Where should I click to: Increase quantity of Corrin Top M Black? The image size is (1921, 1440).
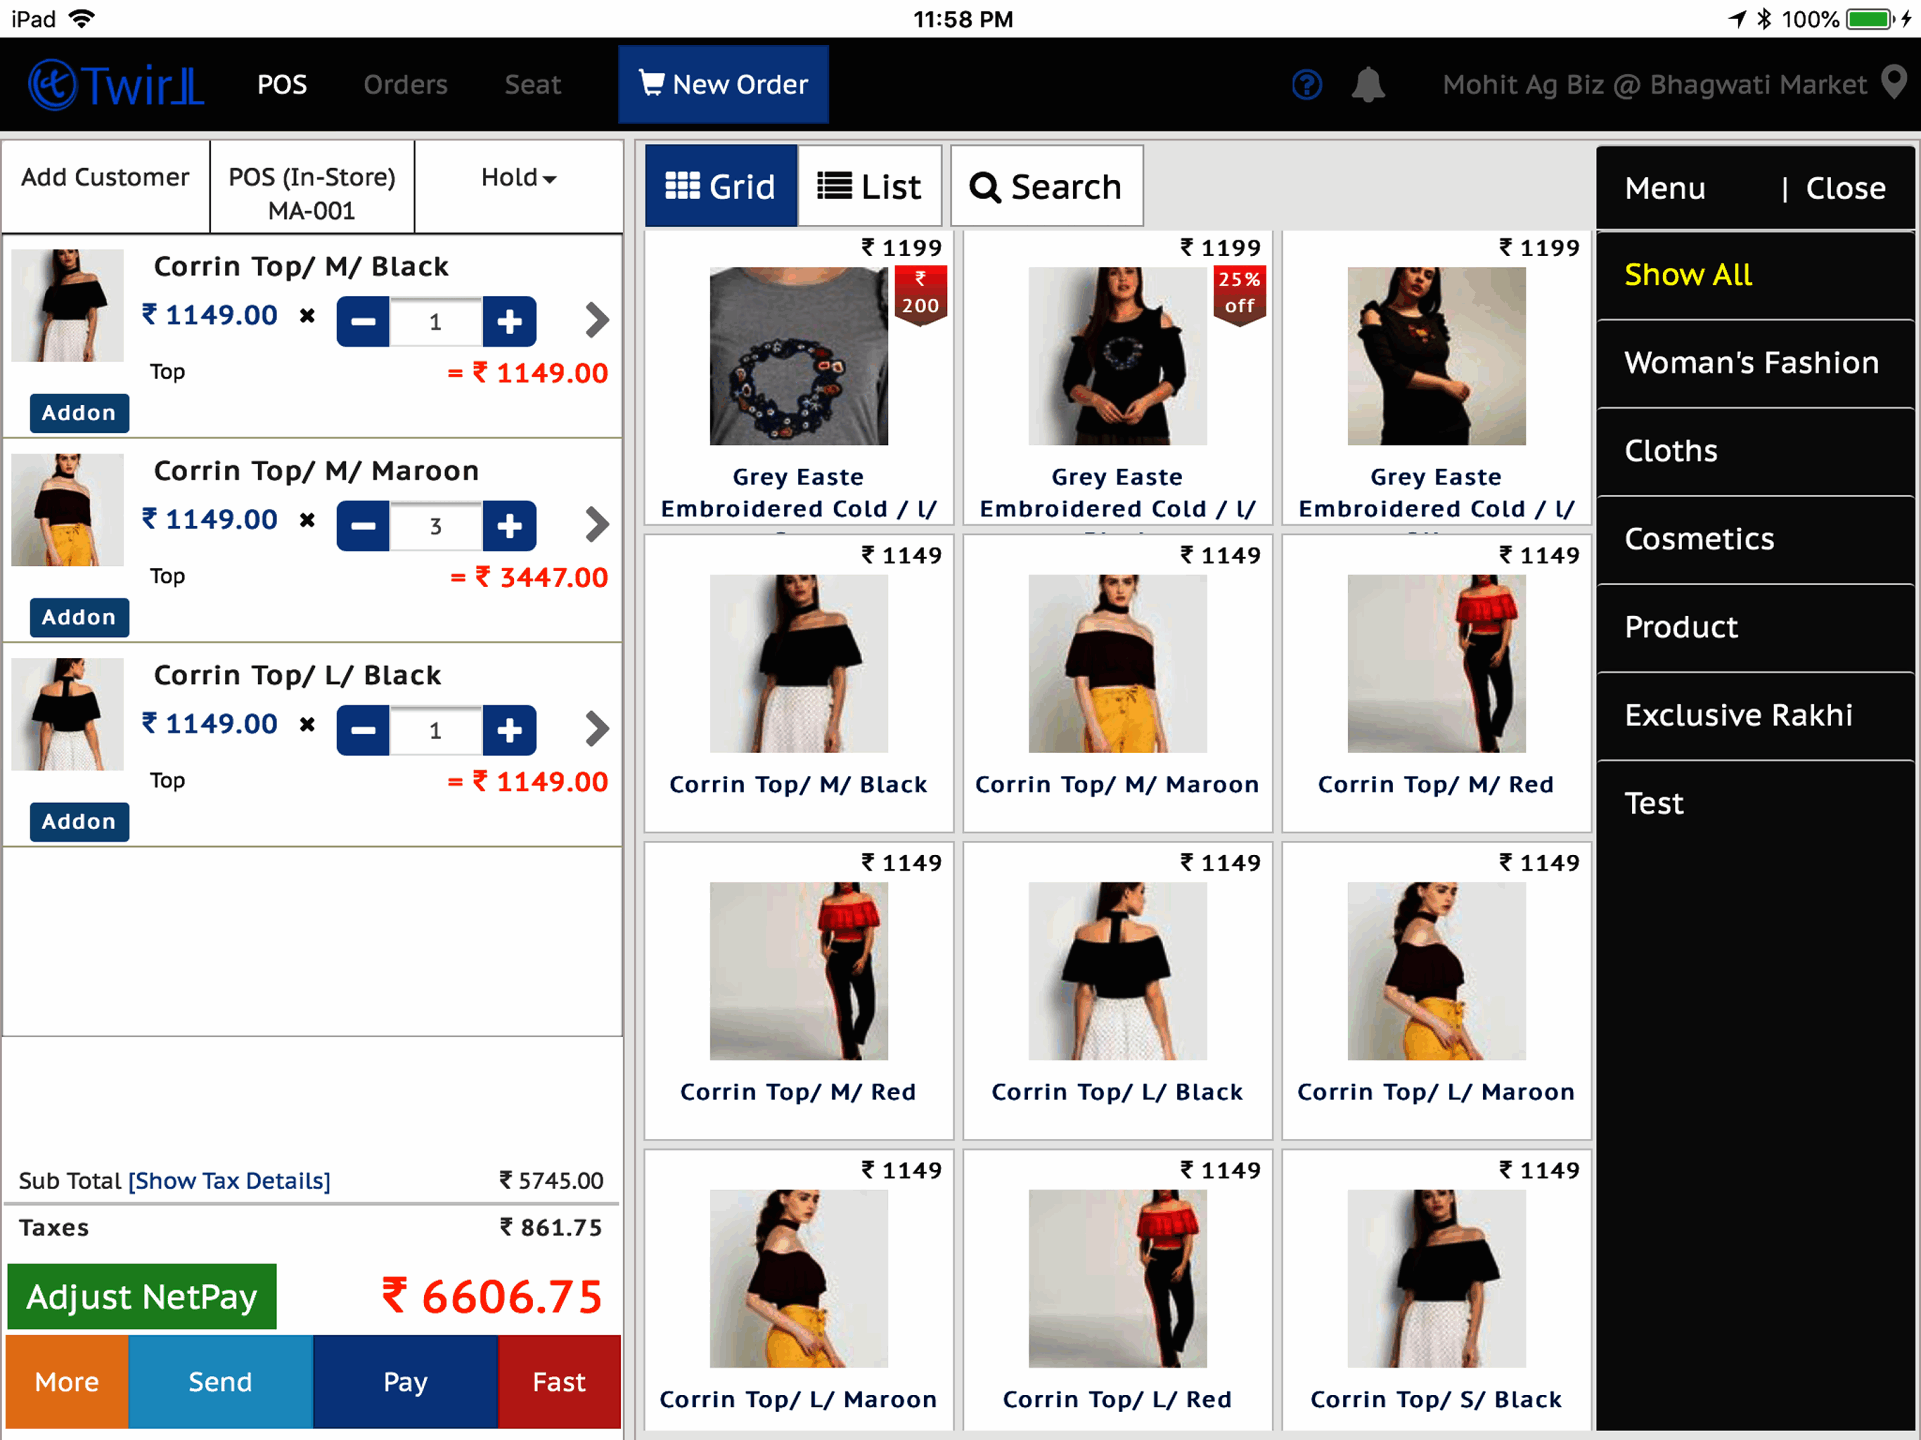[x=509, y=321]
